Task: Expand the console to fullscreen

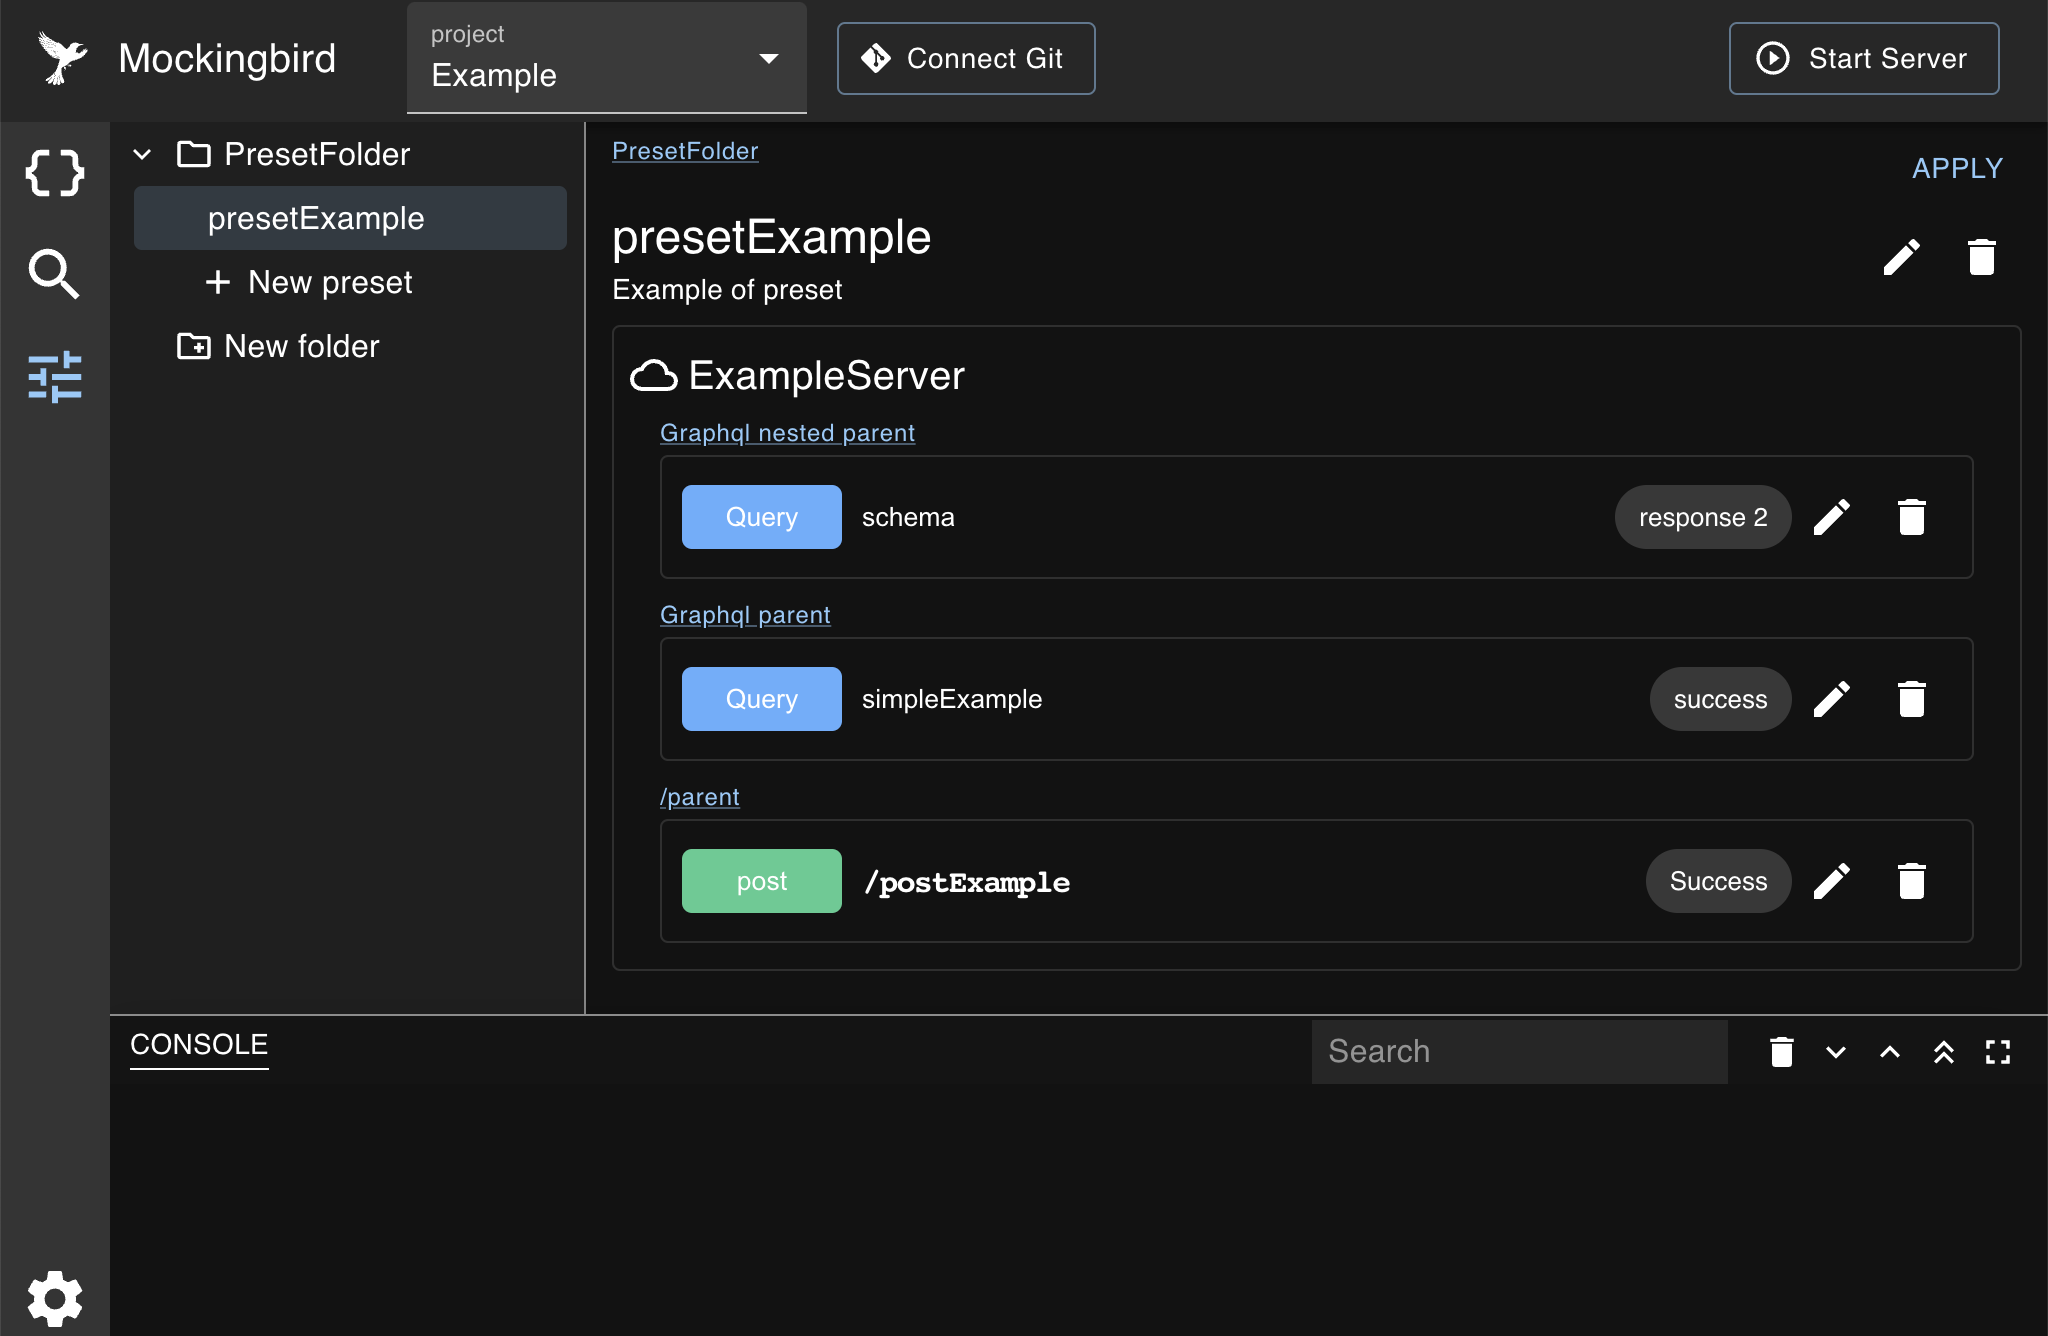Action: click(2000, 1052)
